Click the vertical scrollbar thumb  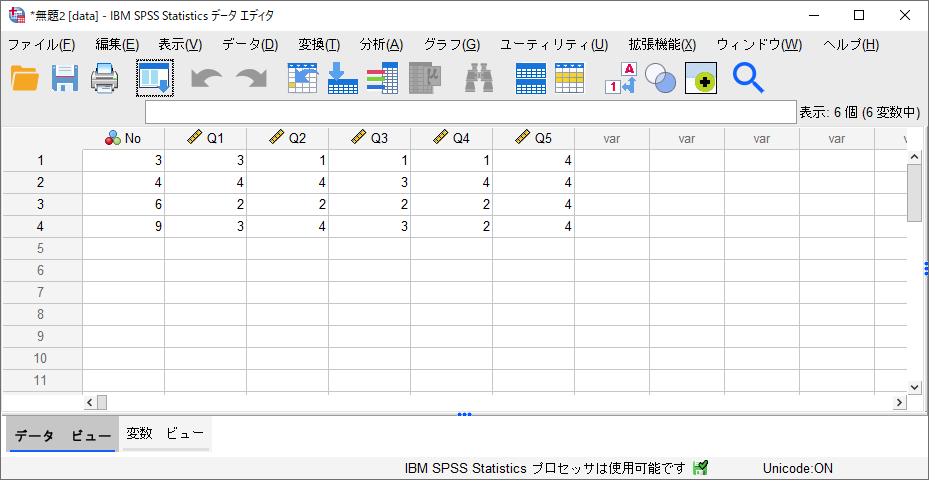tap(914, 193)
